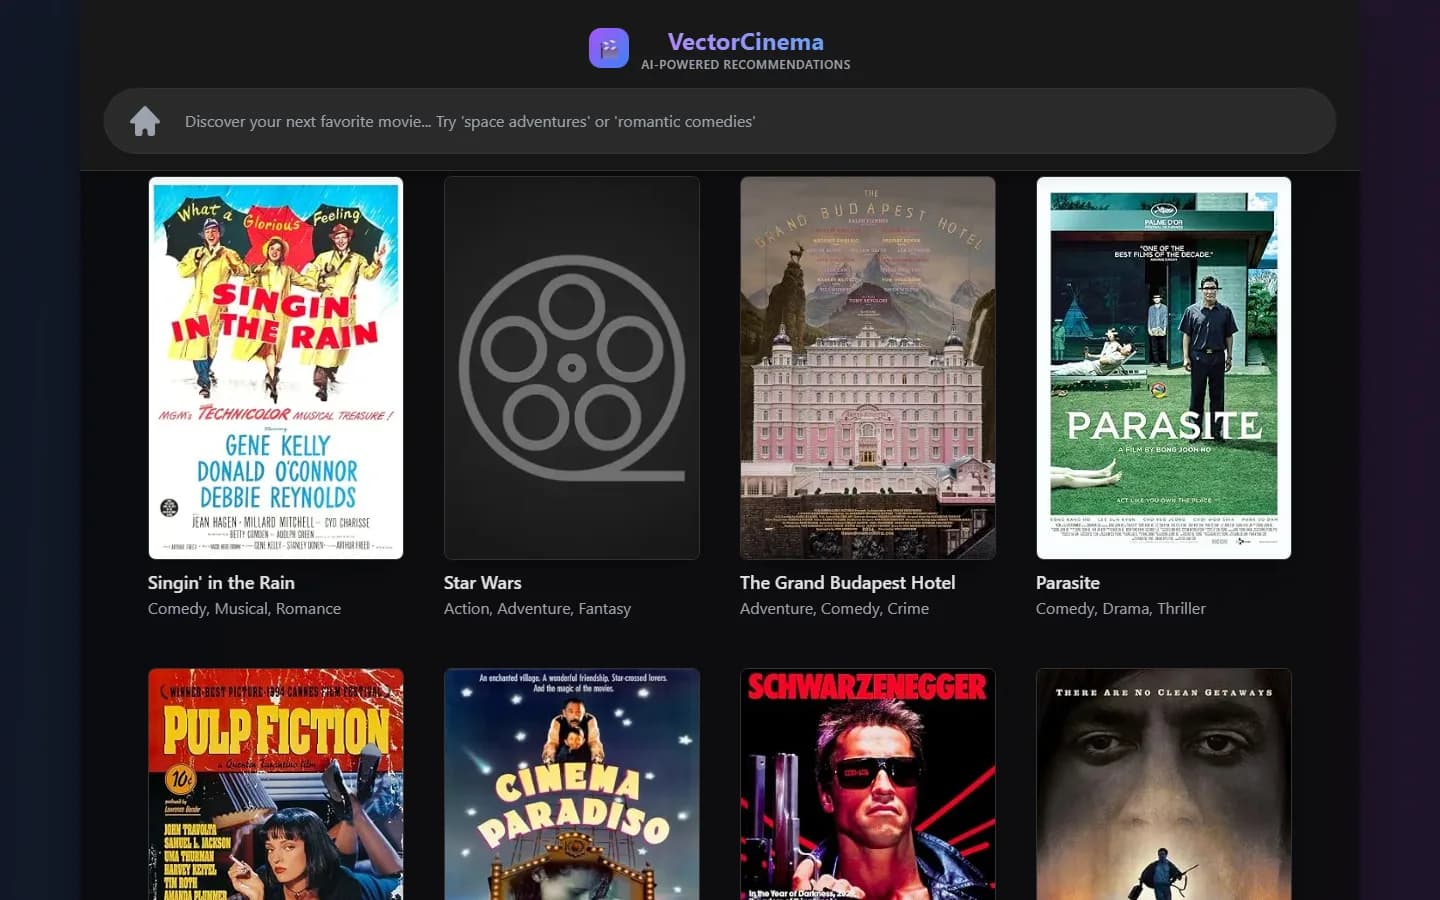1440x900 pixels.
Task: Click the home icon in search bar
Action: 145,121
